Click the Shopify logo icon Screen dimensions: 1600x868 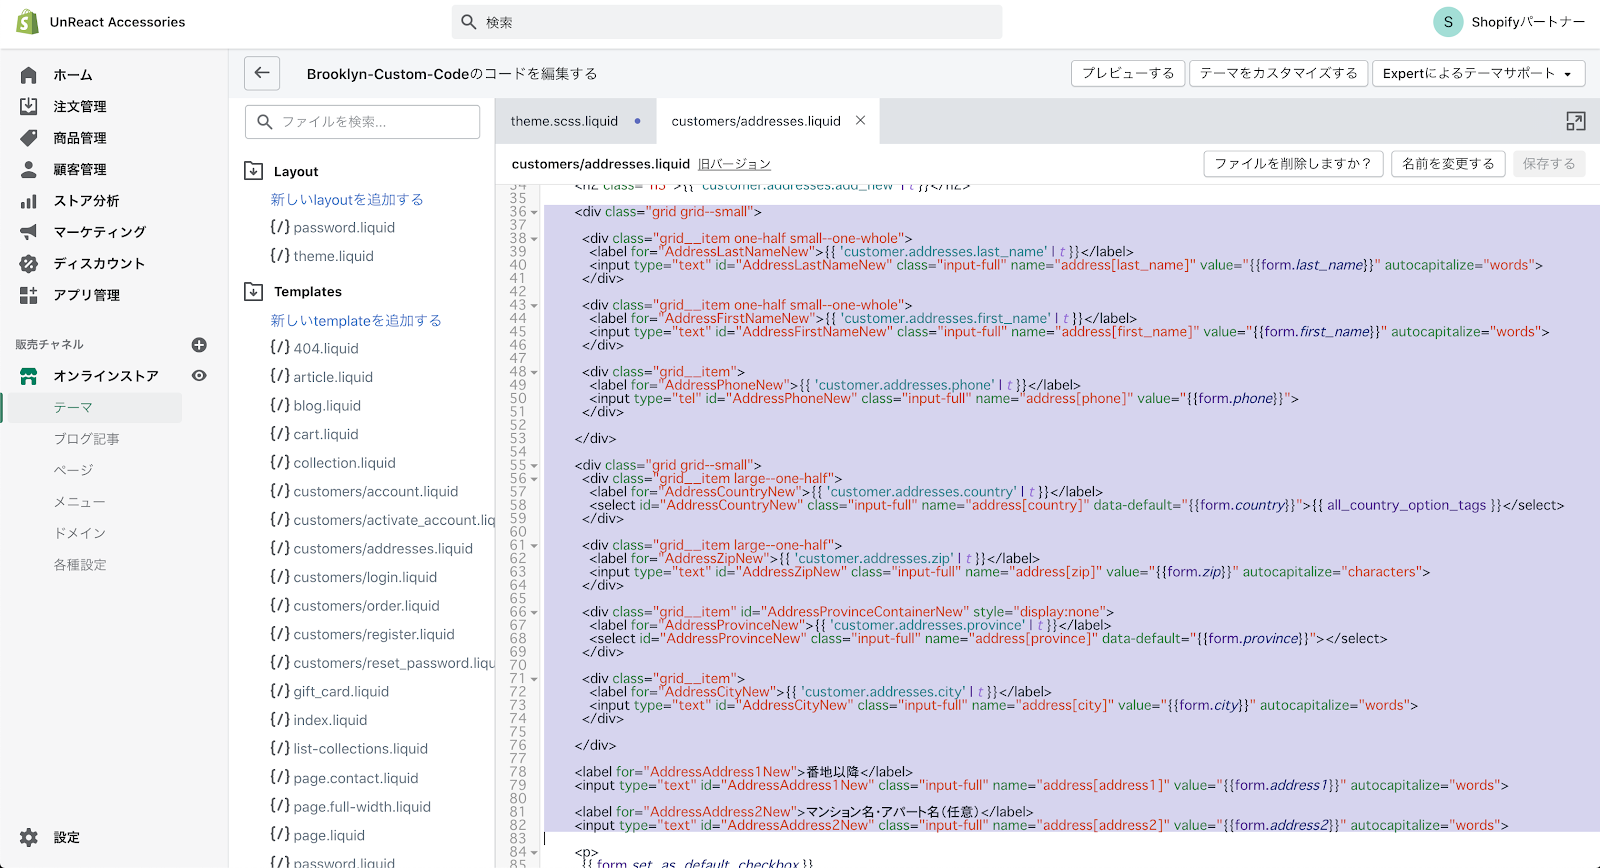point(28,22)
